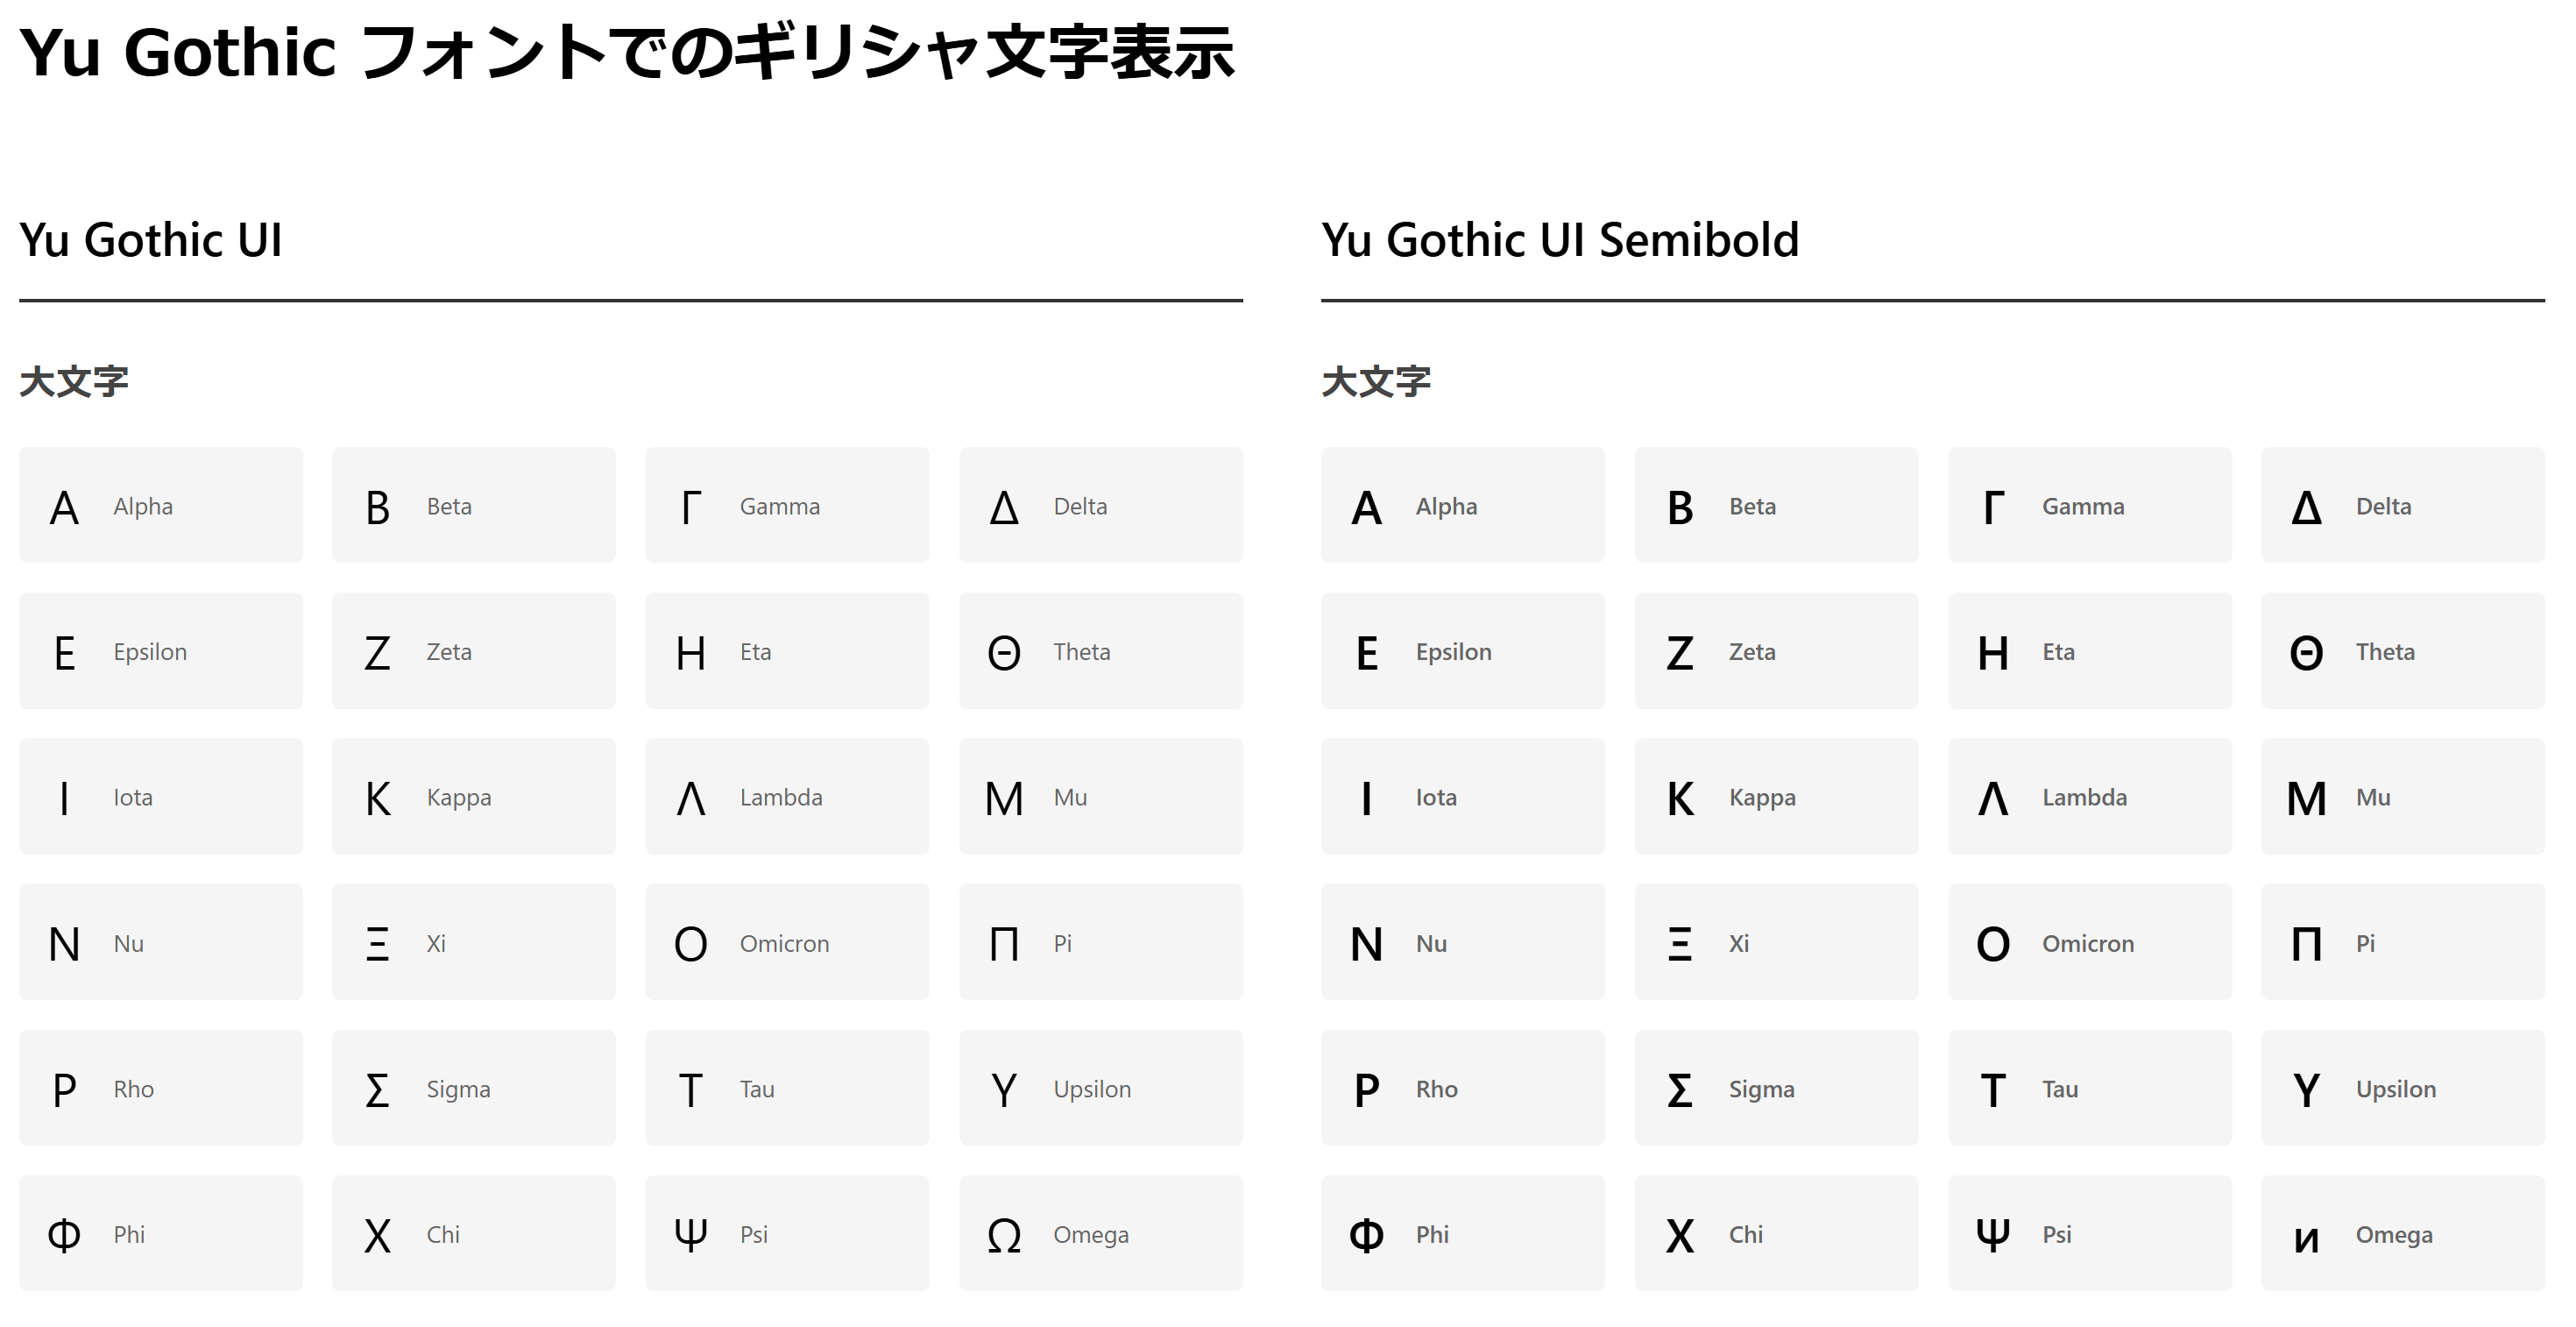Click the Sigma card in Semibold section
Screen dimensions: 2576x1327
pos(1776,1088)
